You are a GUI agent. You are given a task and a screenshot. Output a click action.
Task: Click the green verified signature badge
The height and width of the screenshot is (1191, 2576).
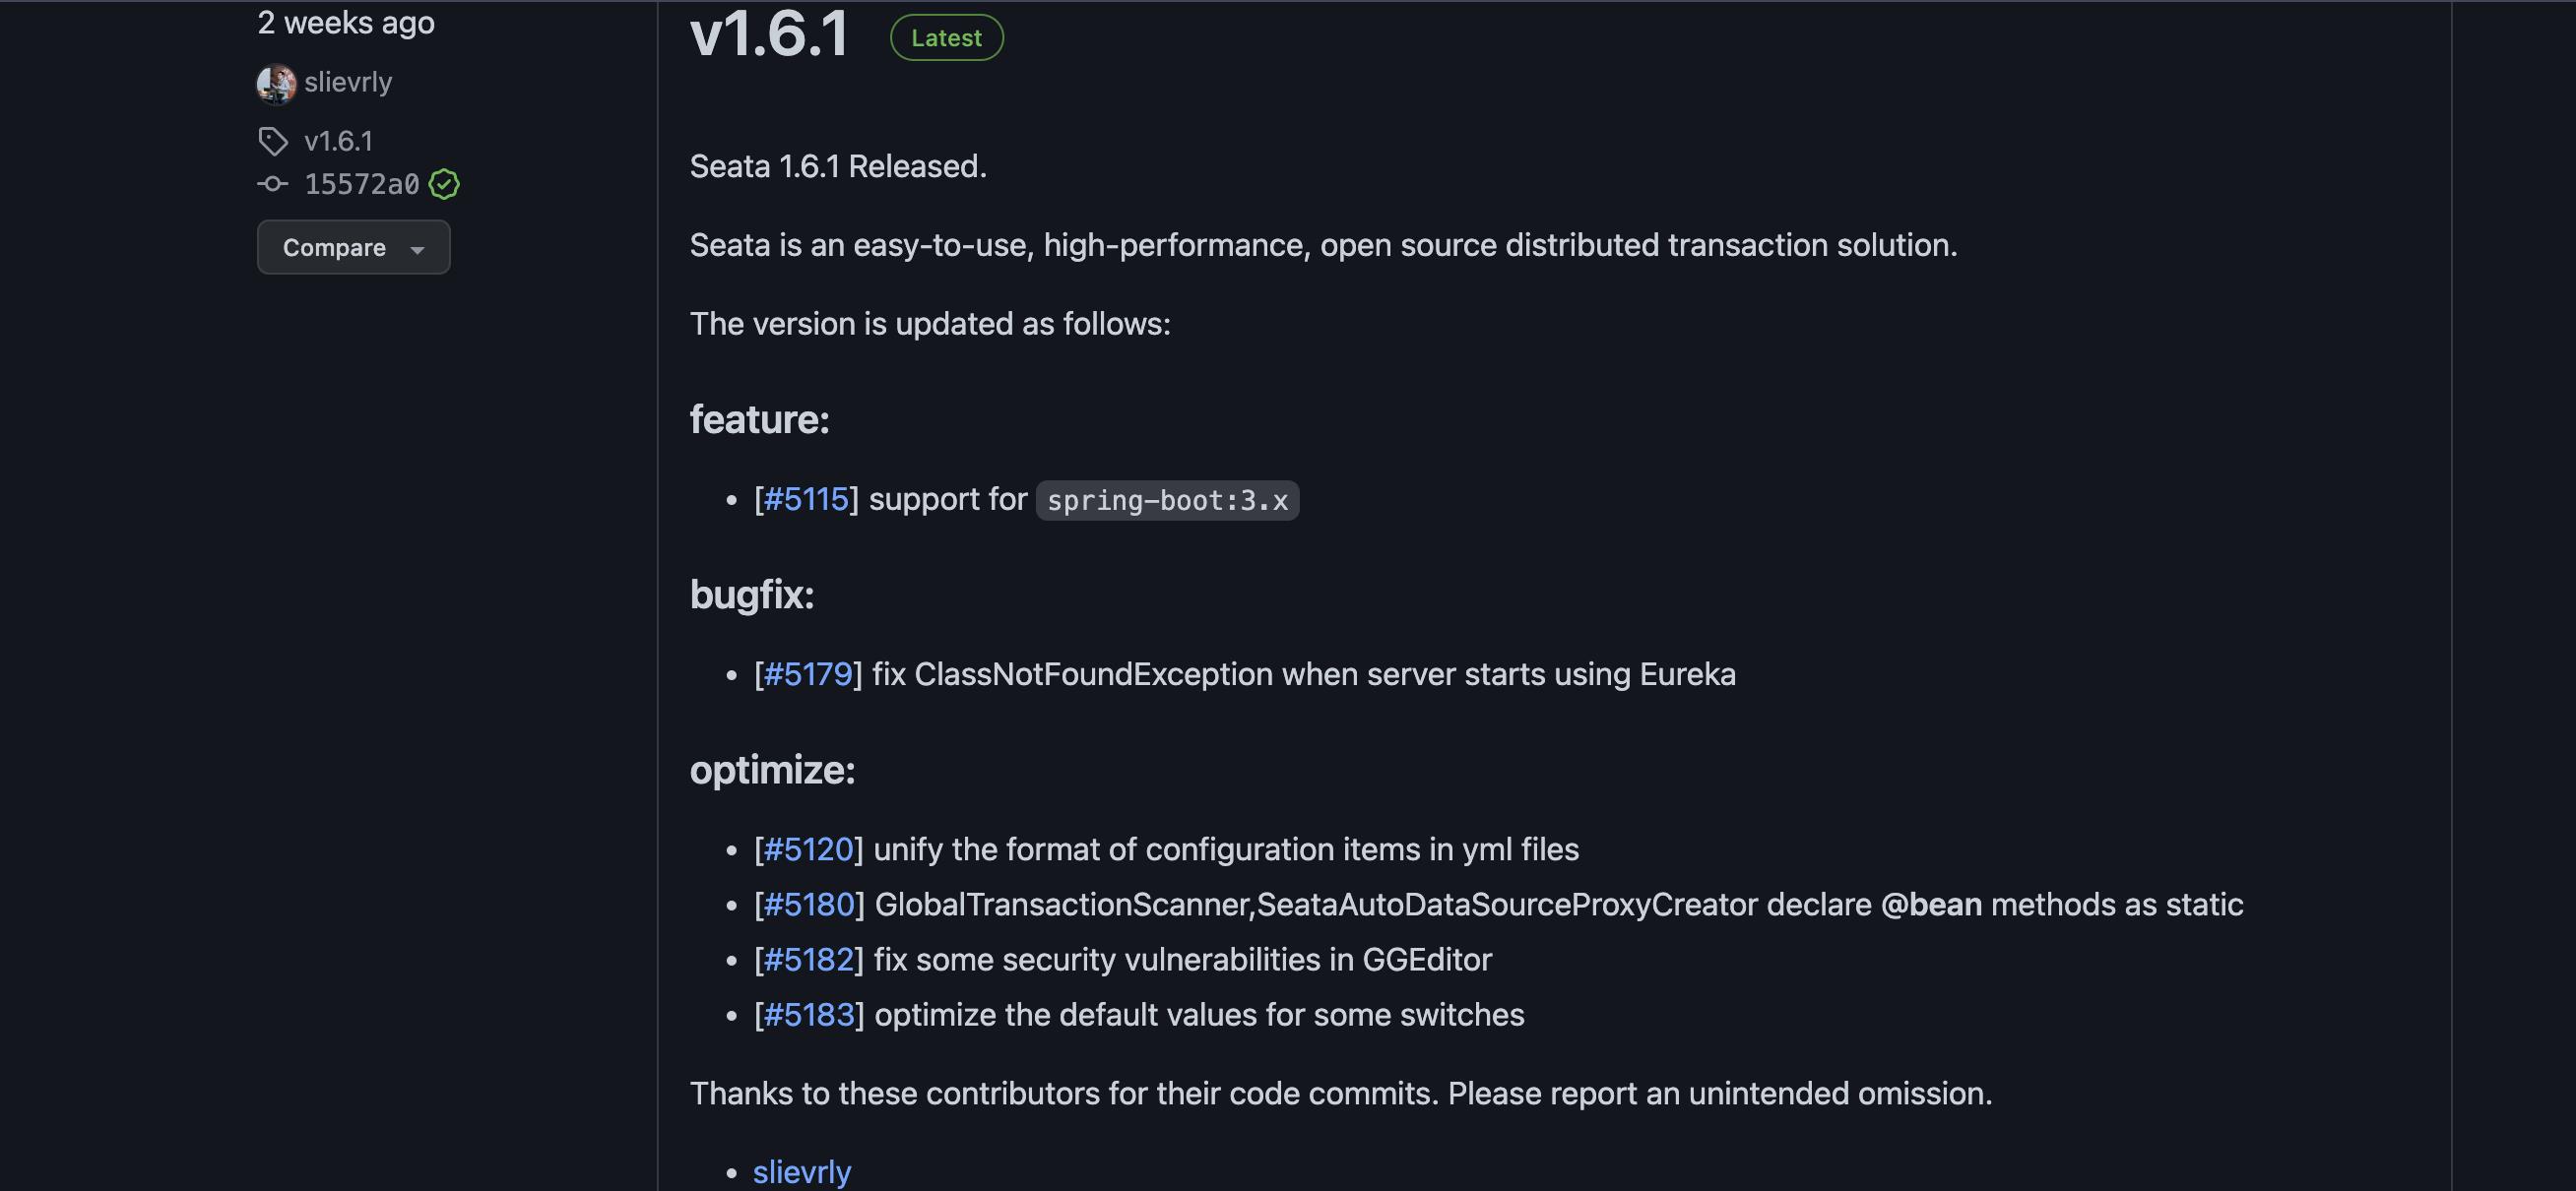444,184
